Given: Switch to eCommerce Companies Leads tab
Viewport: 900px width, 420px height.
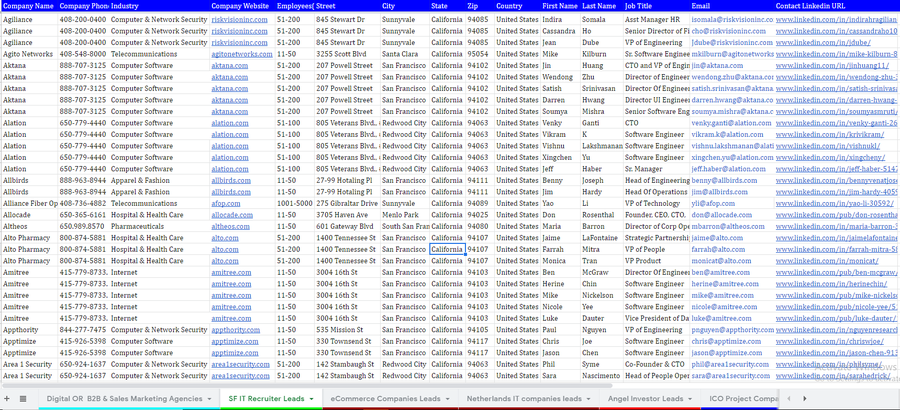Looking at the screenshot, I should coord(385,399).
